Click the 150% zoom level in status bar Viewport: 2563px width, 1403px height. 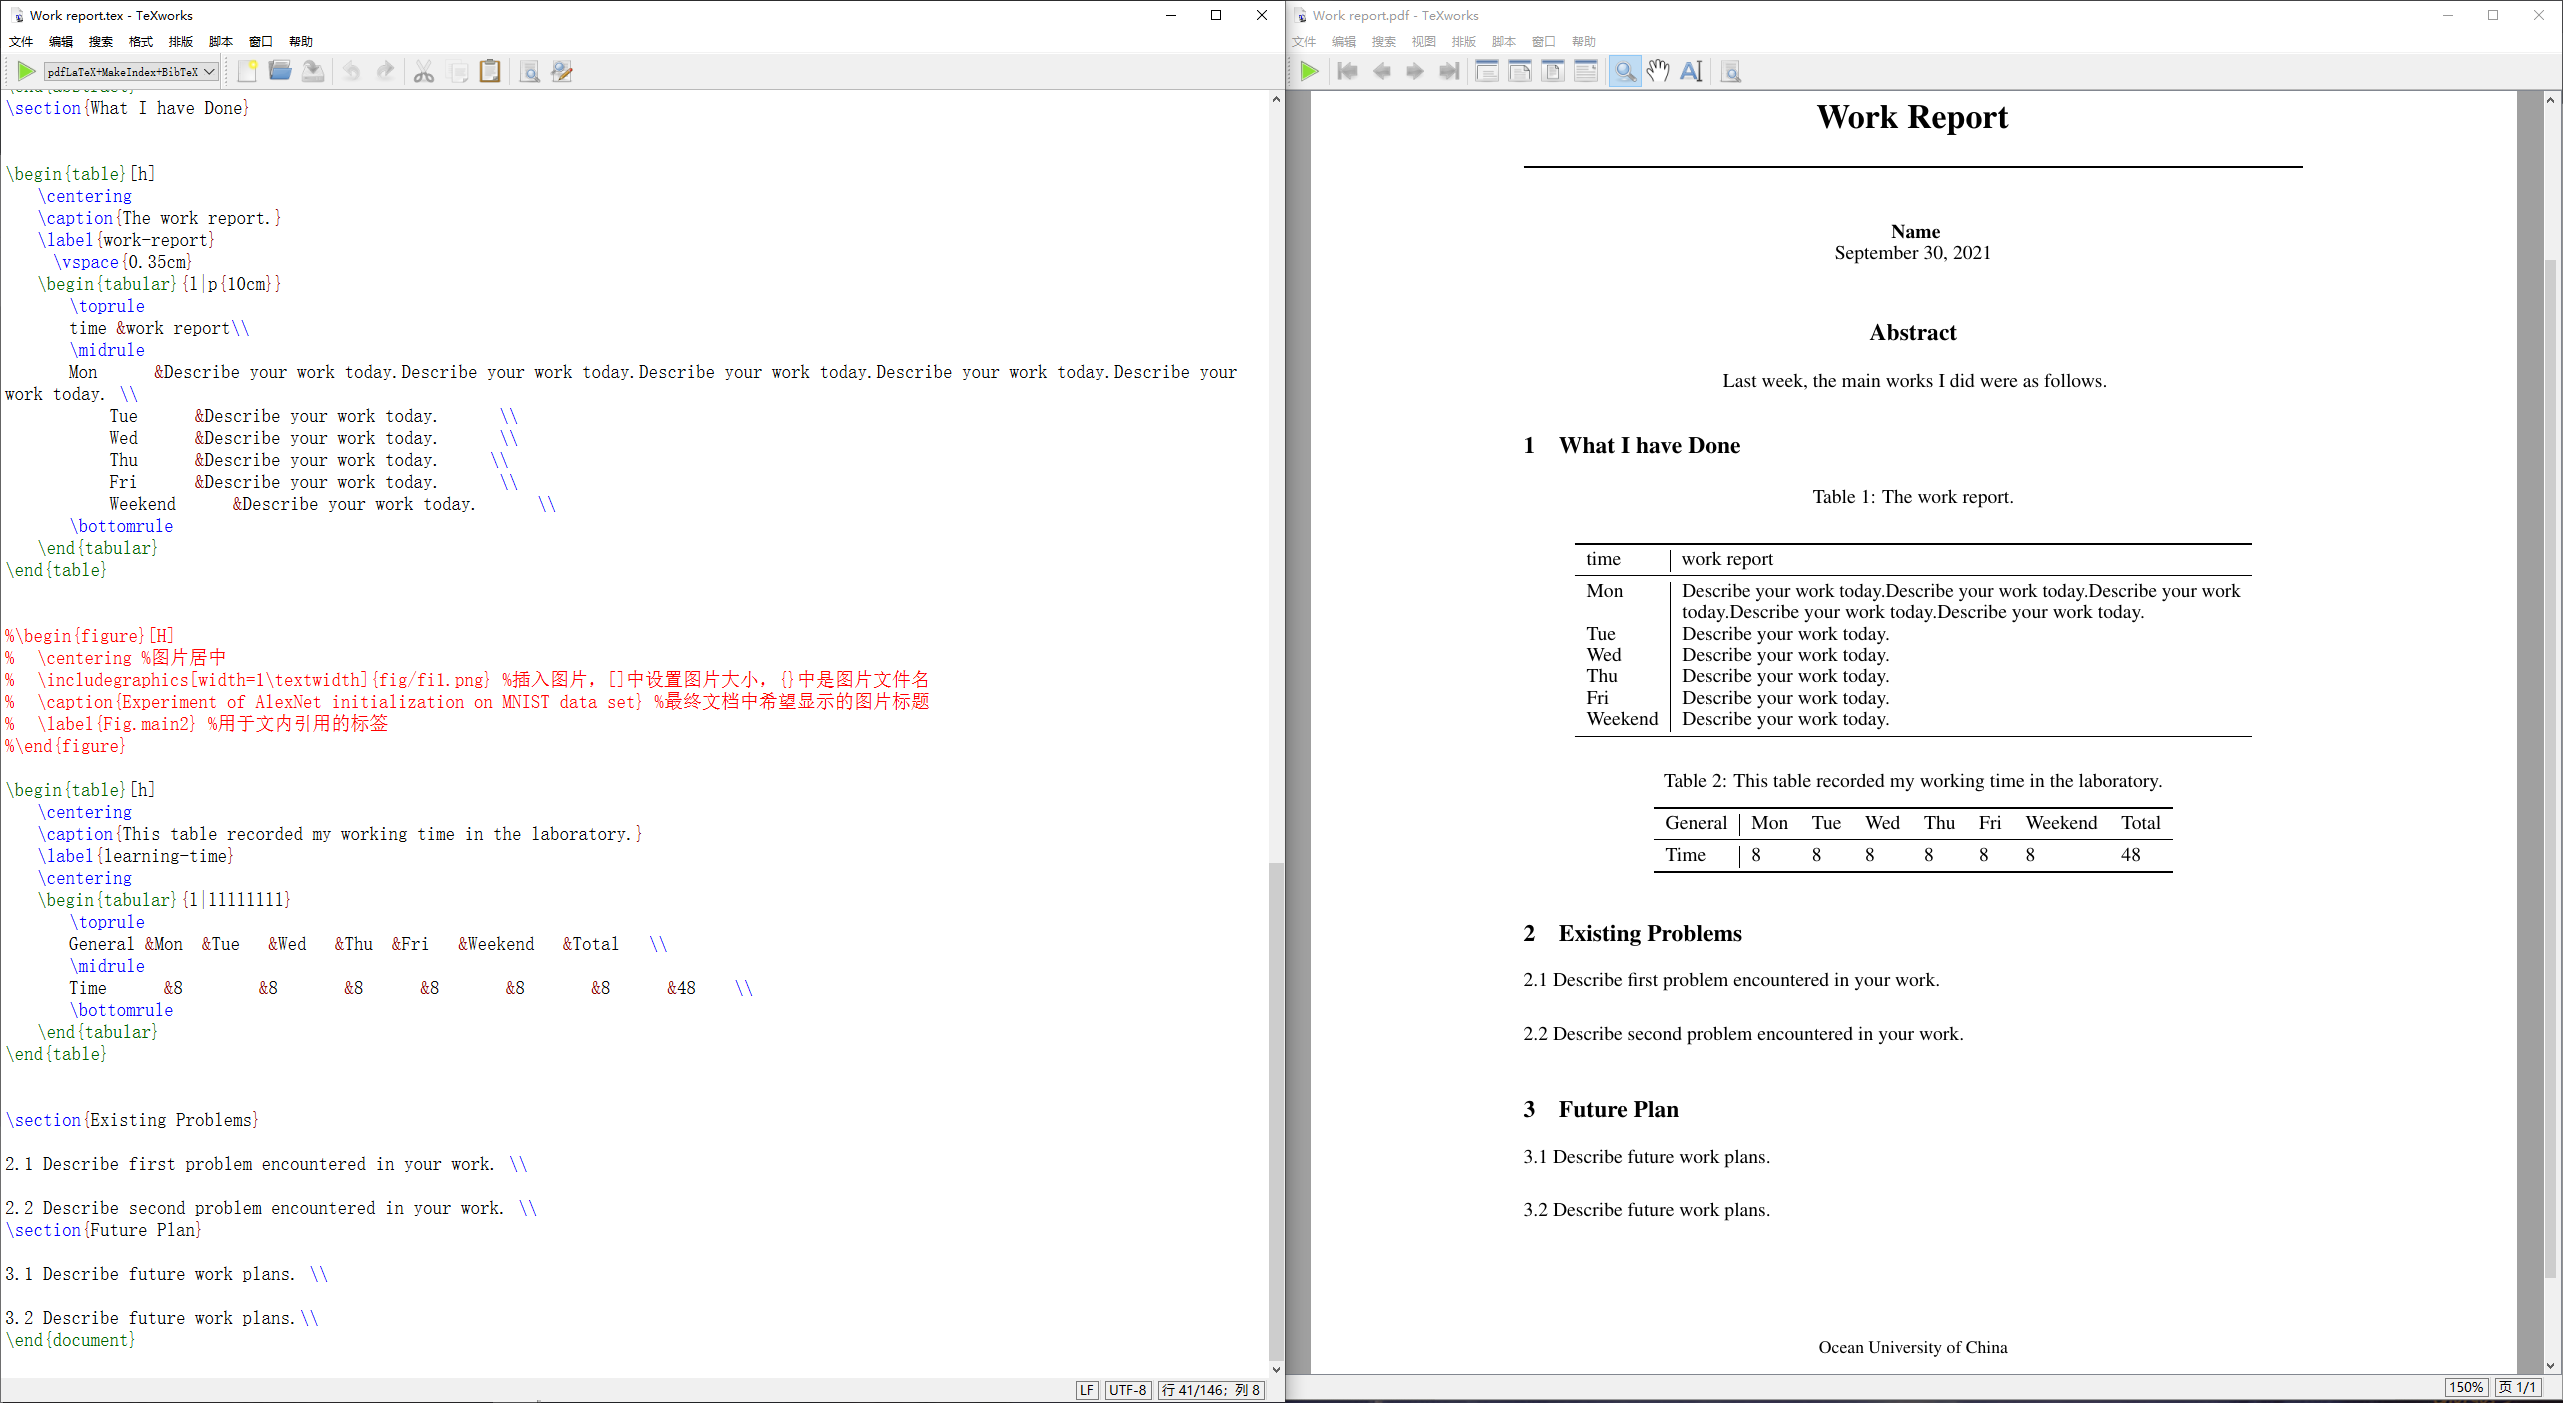tap(2465, 1387)
